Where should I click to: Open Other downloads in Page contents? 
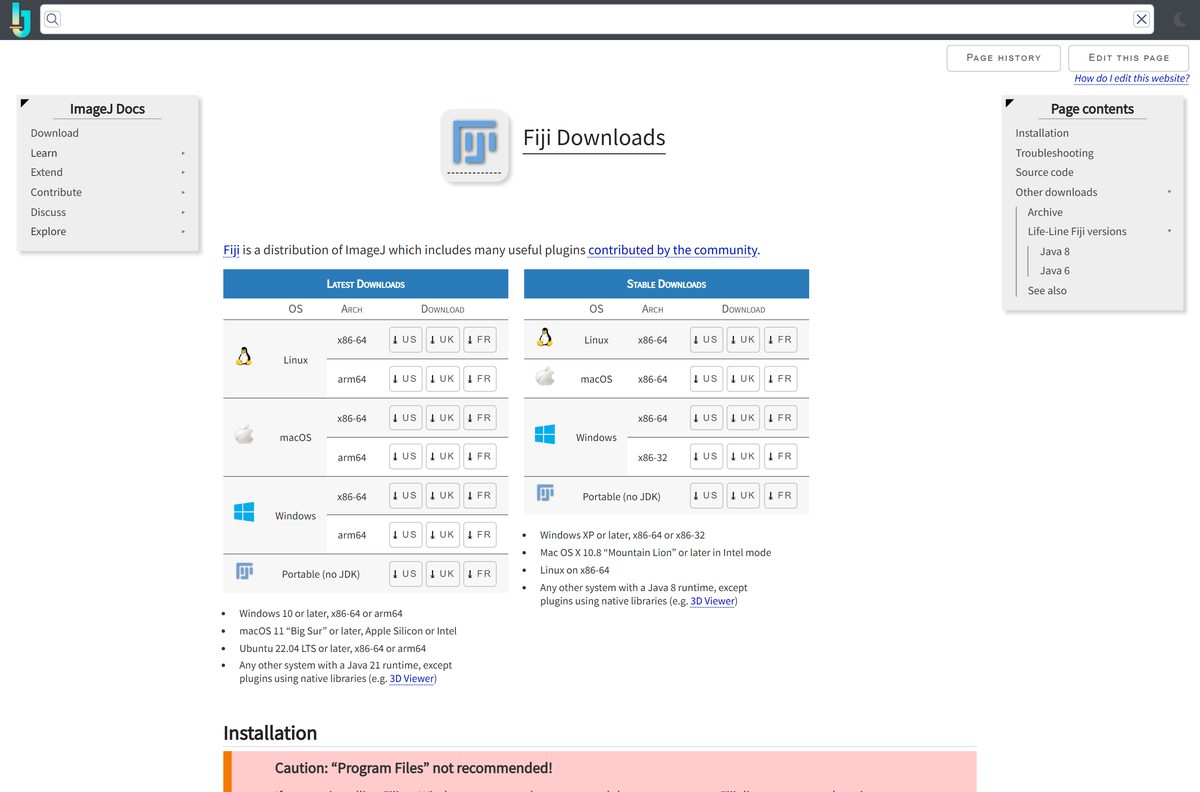pyautogui.click(x=1056, y=192)
